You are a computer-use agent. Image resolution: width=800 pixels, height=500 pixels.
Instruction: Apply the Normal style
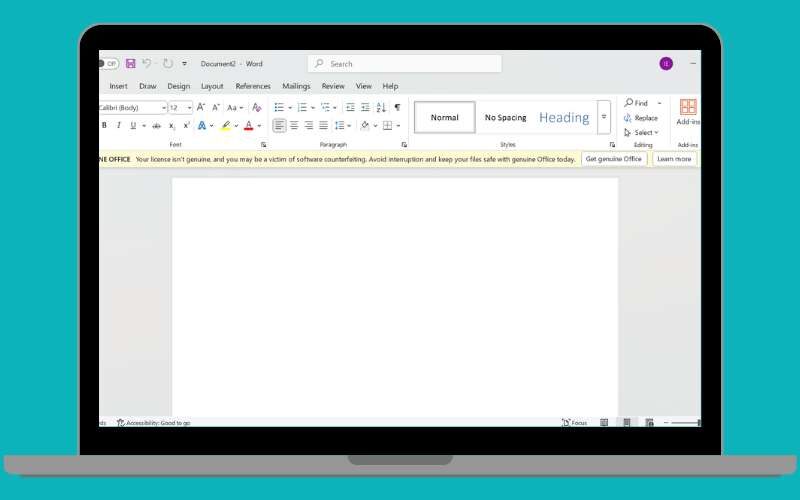point(444,117)
